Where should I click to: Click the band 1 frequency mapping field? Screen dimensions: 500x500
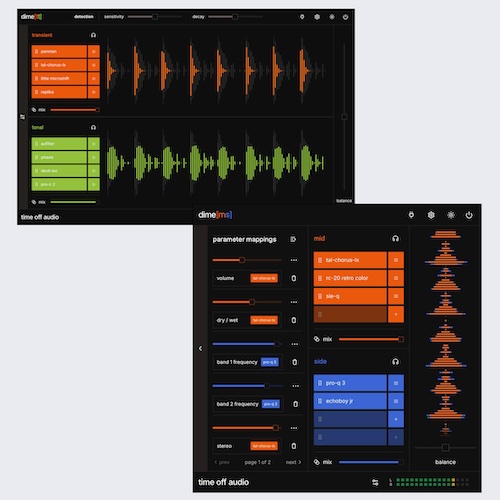click(247, 362)
